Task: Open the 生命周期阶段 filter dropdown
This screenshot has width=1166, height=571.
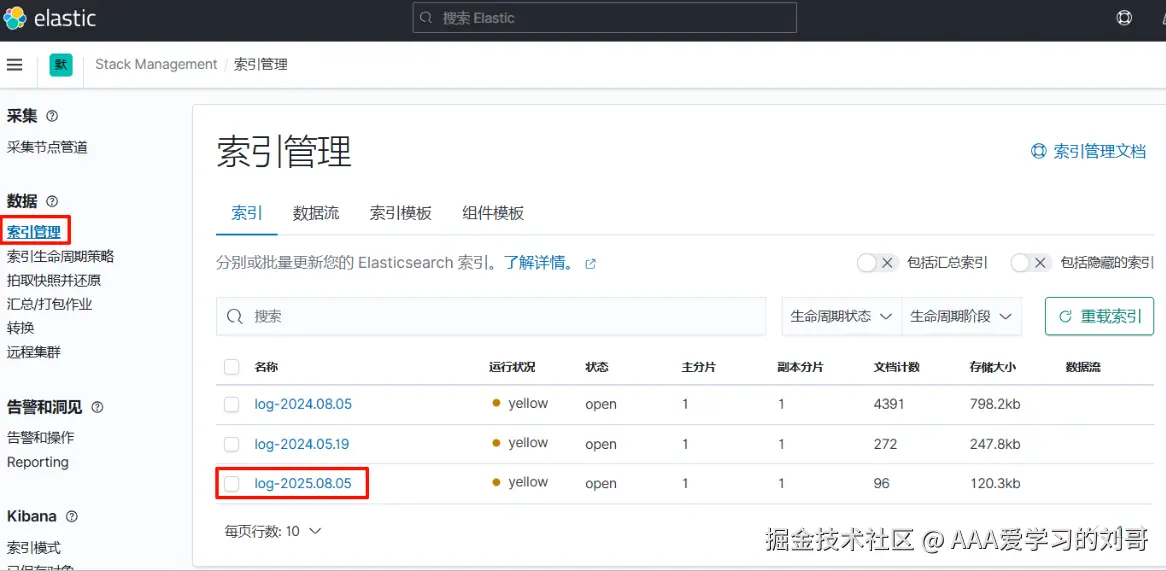Action: point(962,316)
